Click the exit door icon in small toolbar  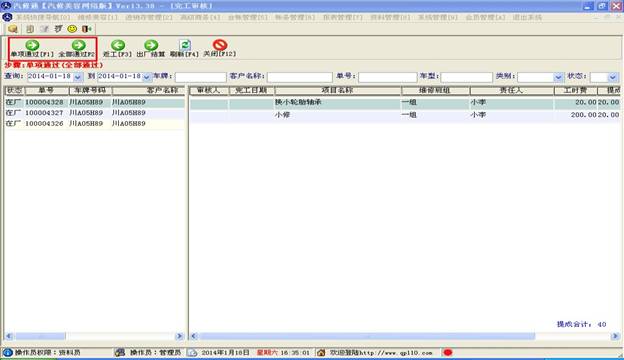click(86, 29)
